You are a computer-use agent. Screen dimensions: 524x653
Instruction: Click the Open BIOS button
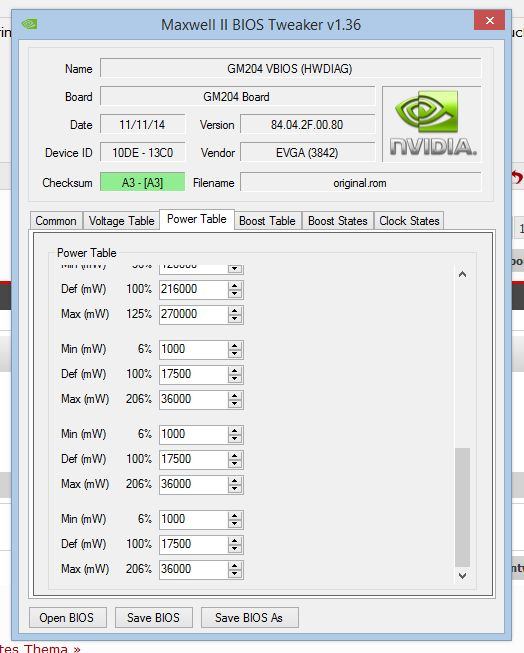click(x=67, y=618)
